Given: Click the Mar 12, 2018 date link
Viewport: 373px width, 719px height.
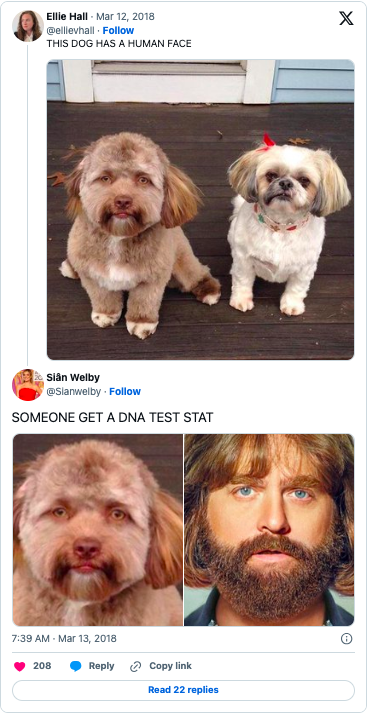Looking at the screenshot, I should (x=125, y=17).
